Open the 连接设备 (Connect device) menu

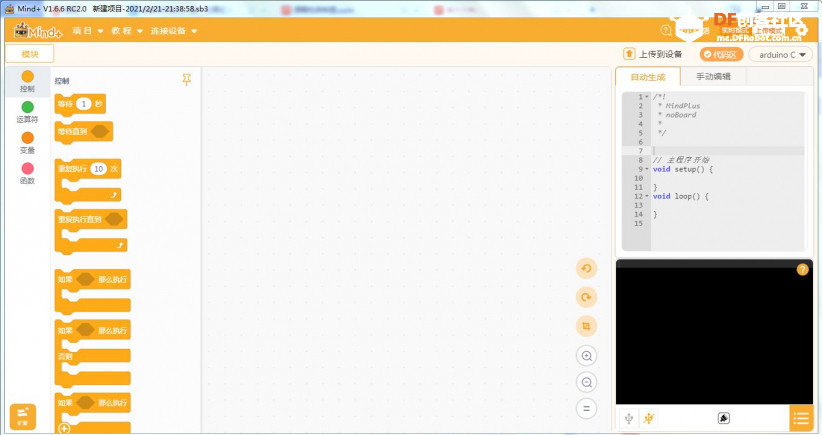[174, 31]
